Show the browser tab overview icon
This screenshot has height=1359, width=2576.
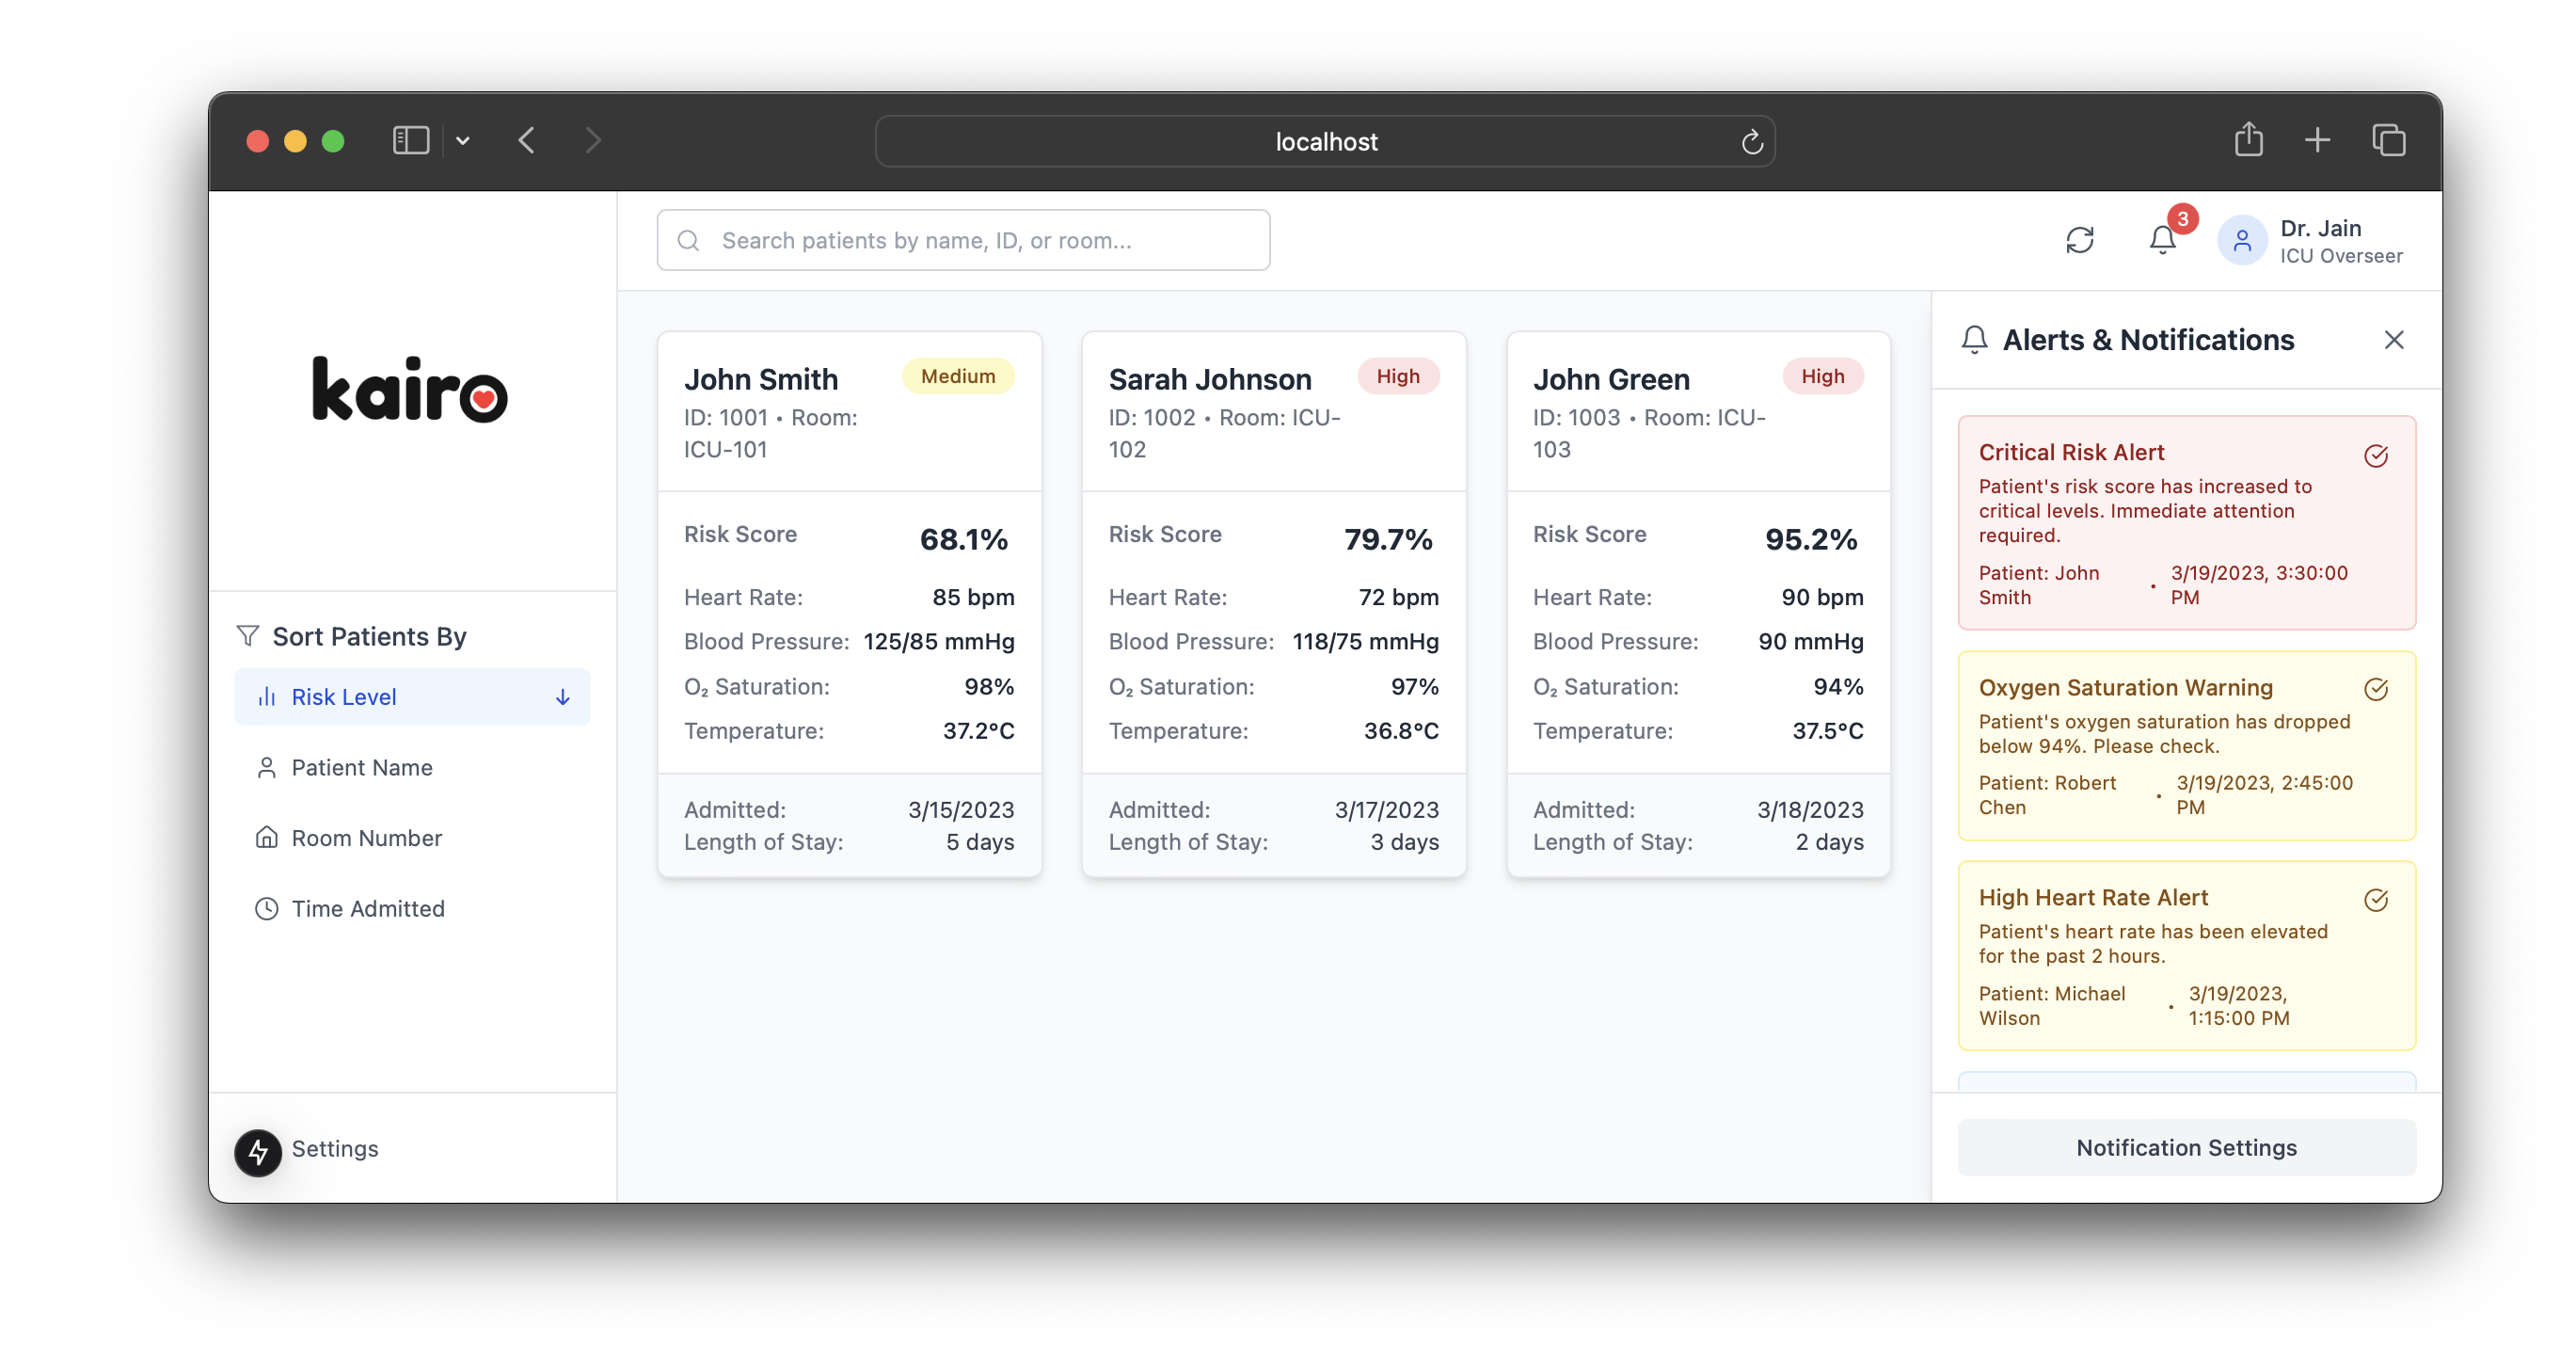tap(2388, 140)
